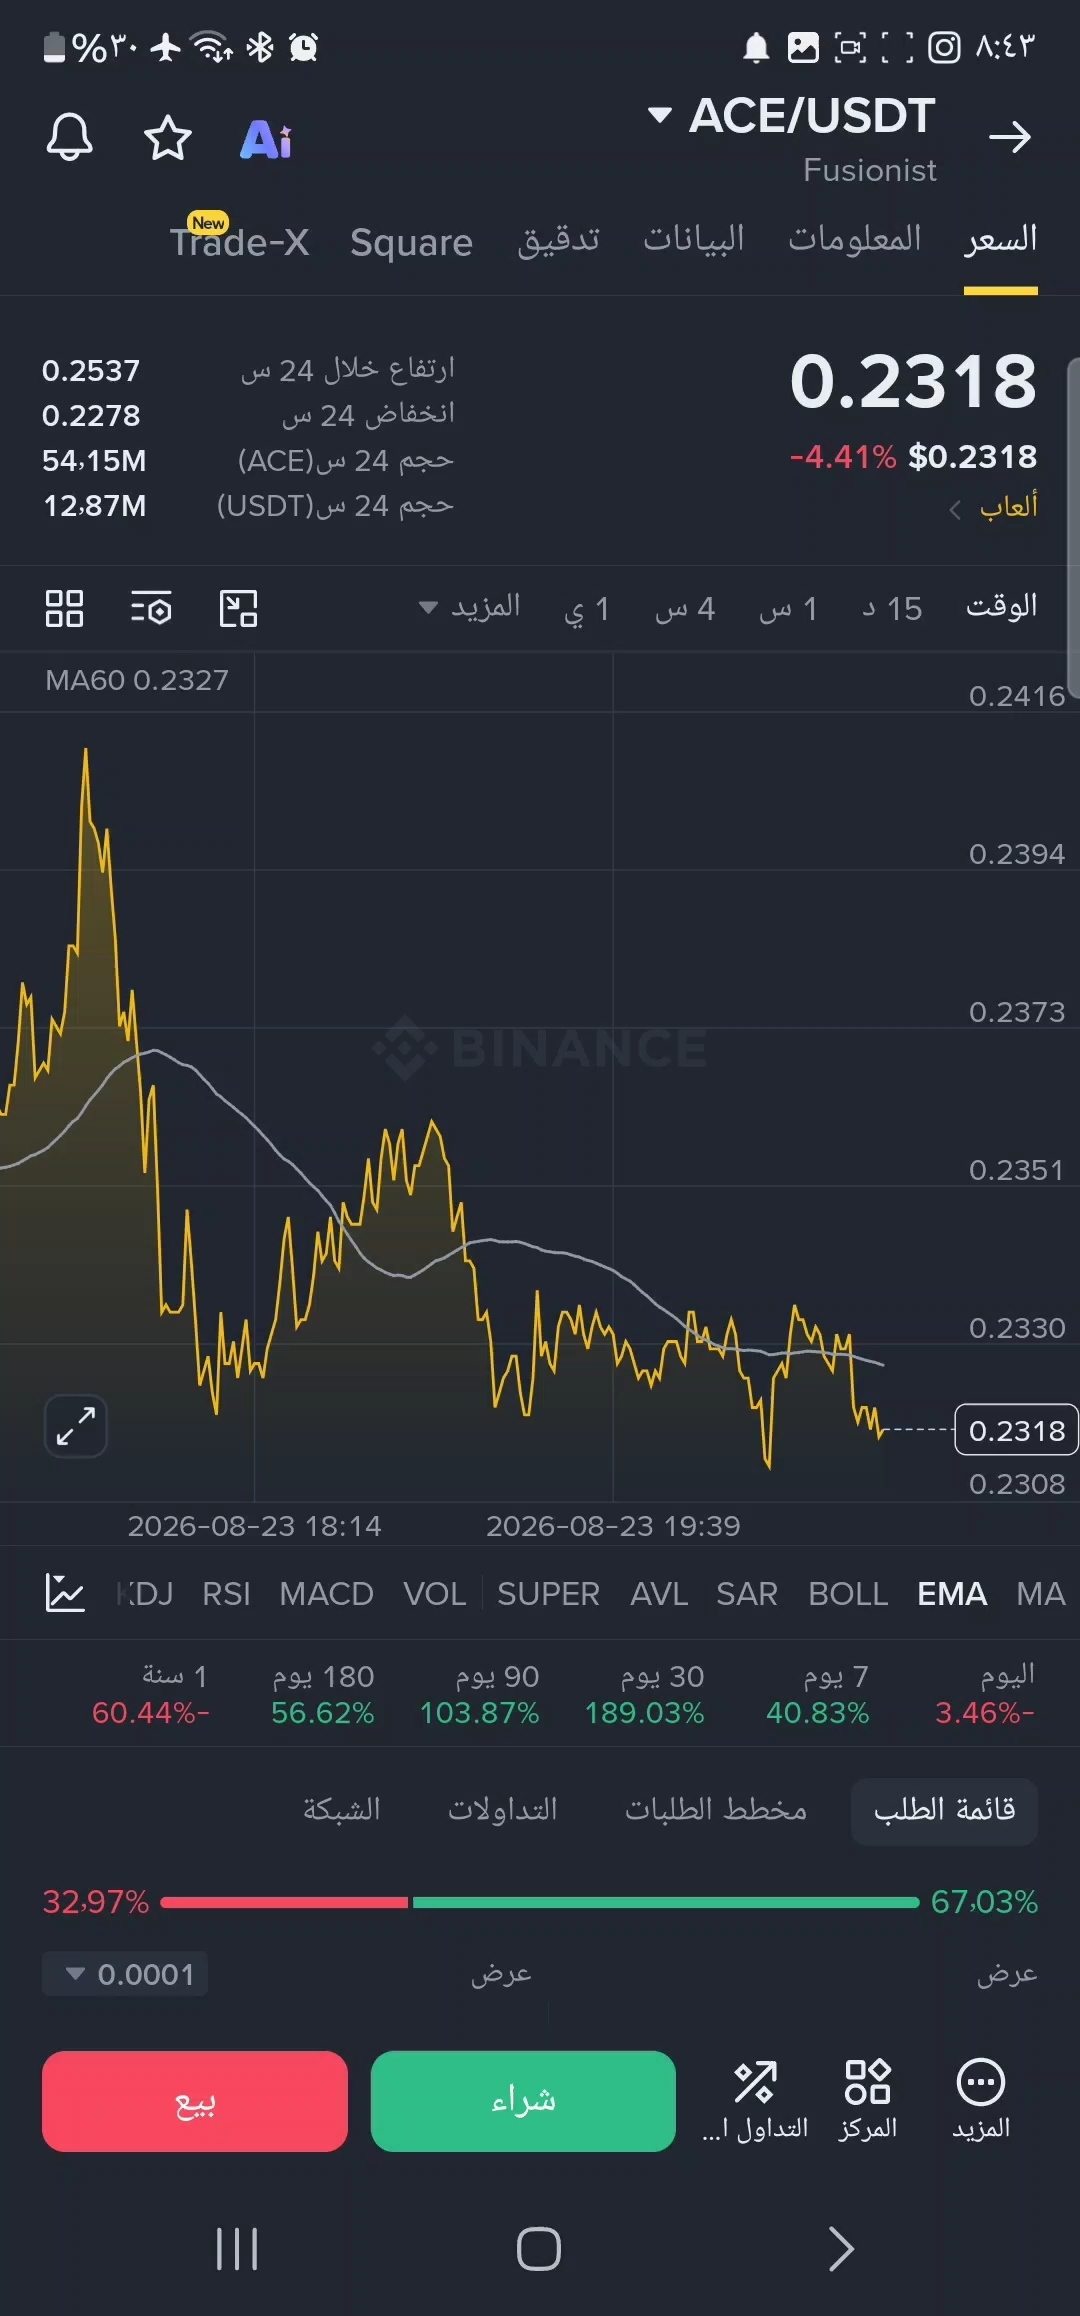Tap the notification bell in status bar
This screenshot has height=2316, width=1080.
756,48
